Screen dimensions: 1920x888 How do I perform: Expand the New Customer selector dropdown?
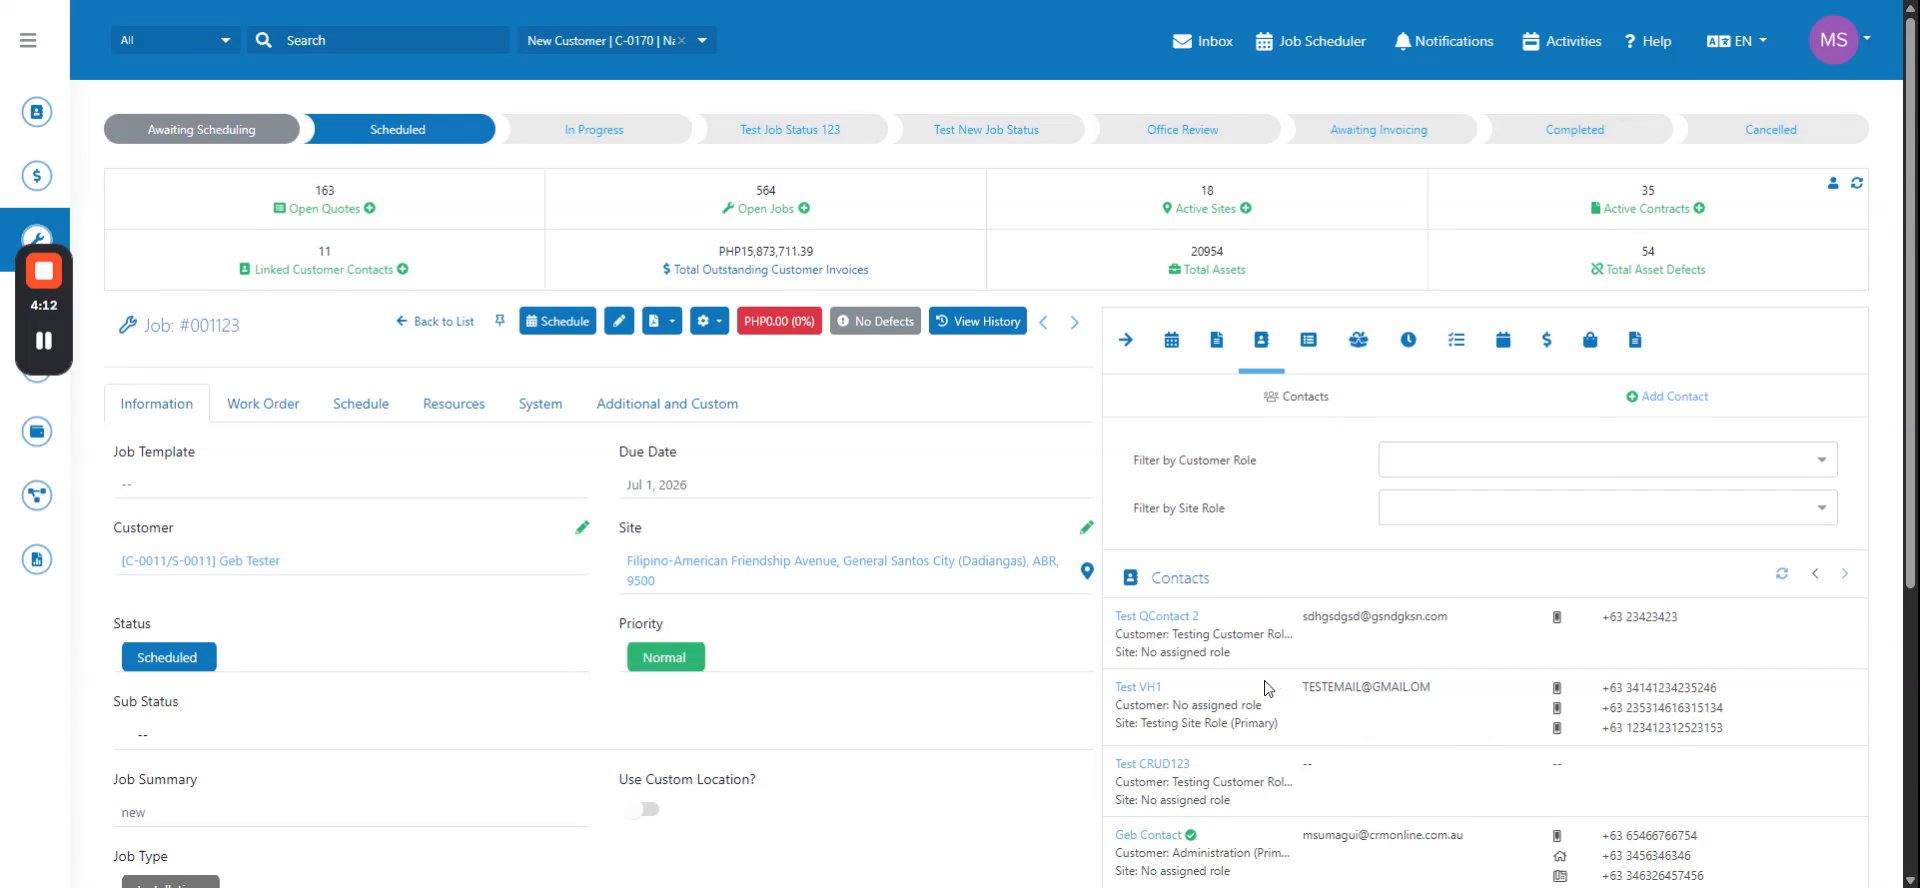[702, 40]
